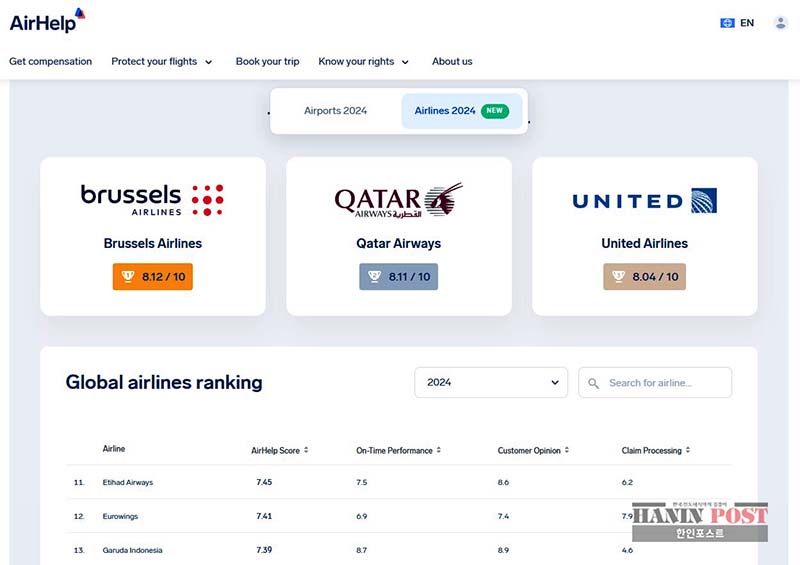The image size is (800, 565).
Task: Open the 2024 year dropdown
Action: point(491,383)
